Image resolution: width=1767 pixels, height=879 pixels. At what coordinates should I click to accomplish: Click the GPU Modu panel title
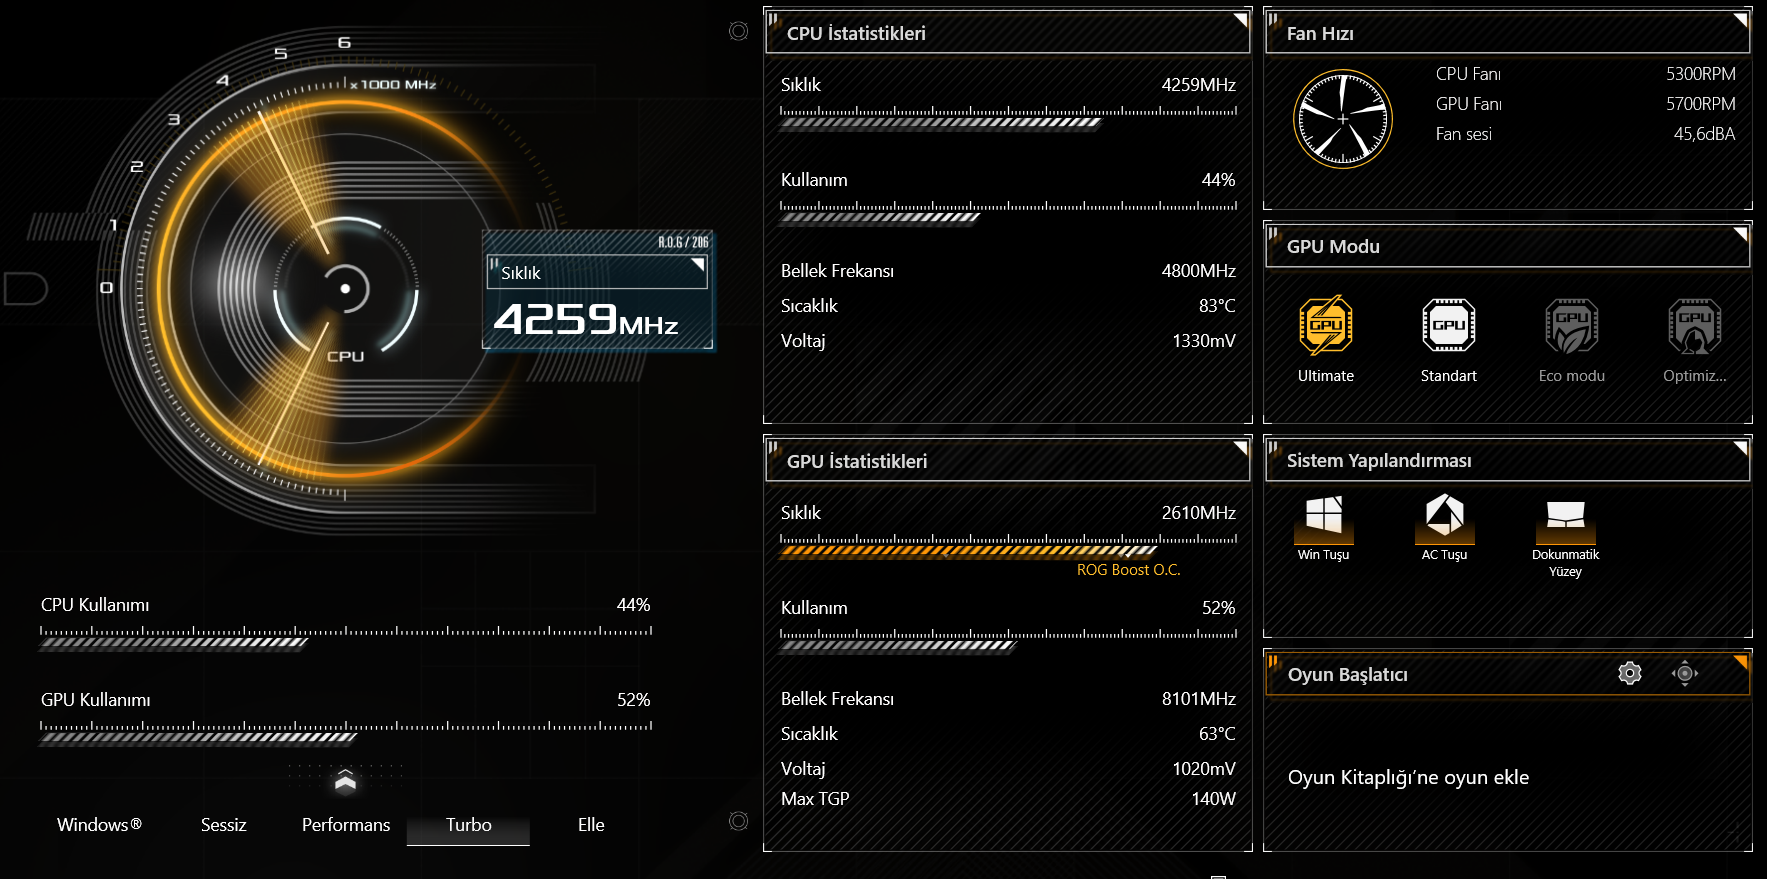coord(1333,246)
